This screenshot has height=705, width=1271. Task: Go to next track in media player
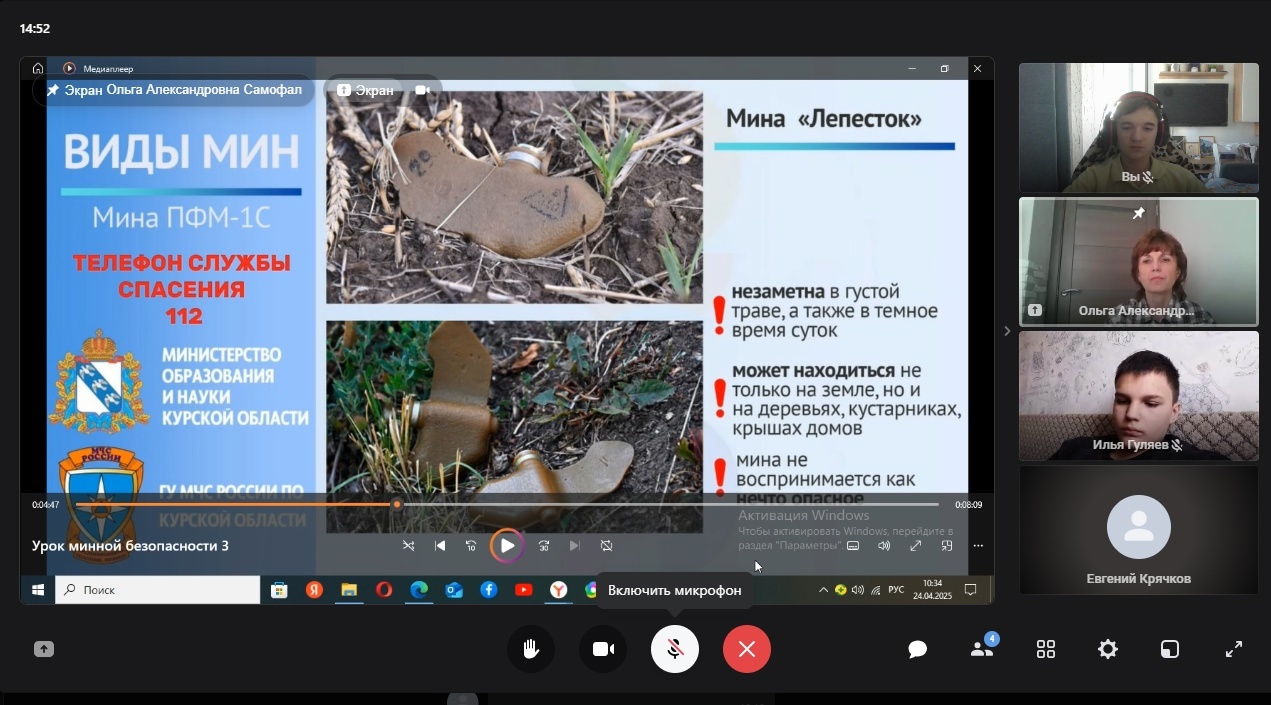[x=574, y=546]
